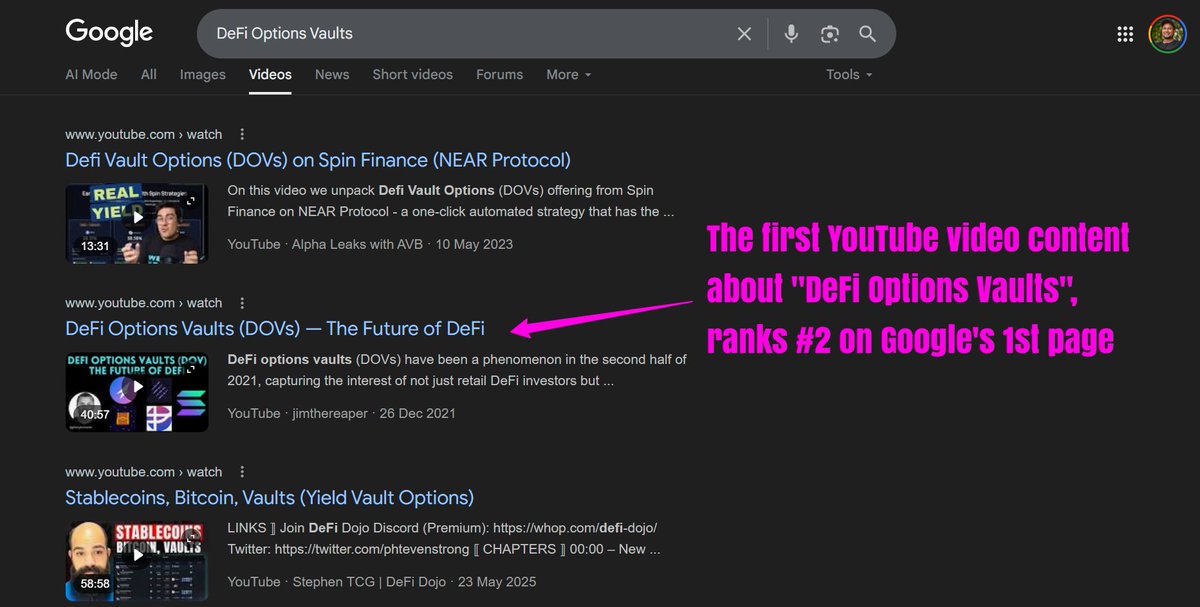
Task: Expand the More search categories dropdown
Action: (x=567, y=74)
